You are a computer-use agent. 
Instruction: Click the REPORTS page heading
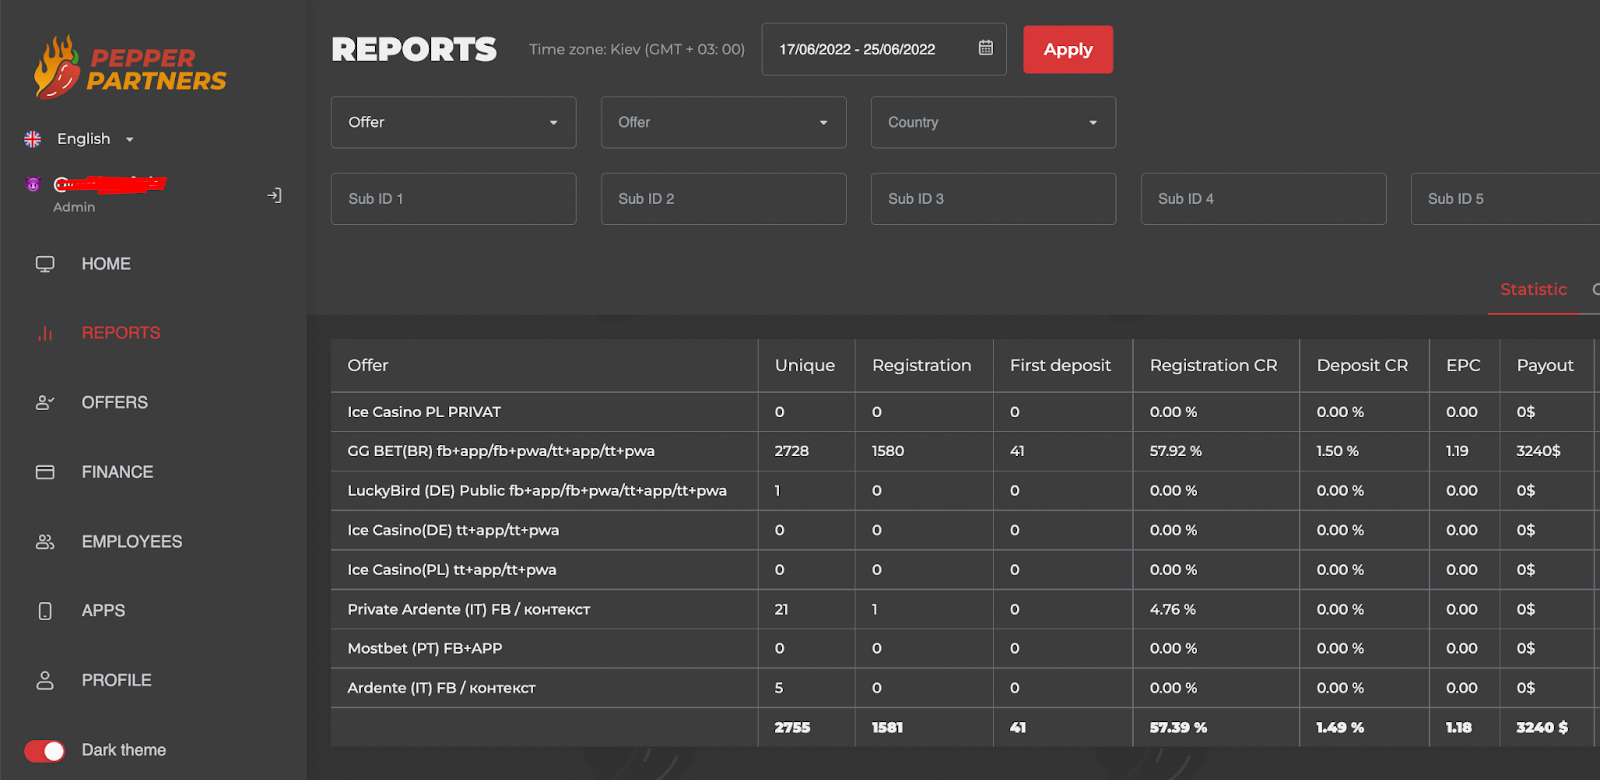pyautogui.click(x=414, y=49)
